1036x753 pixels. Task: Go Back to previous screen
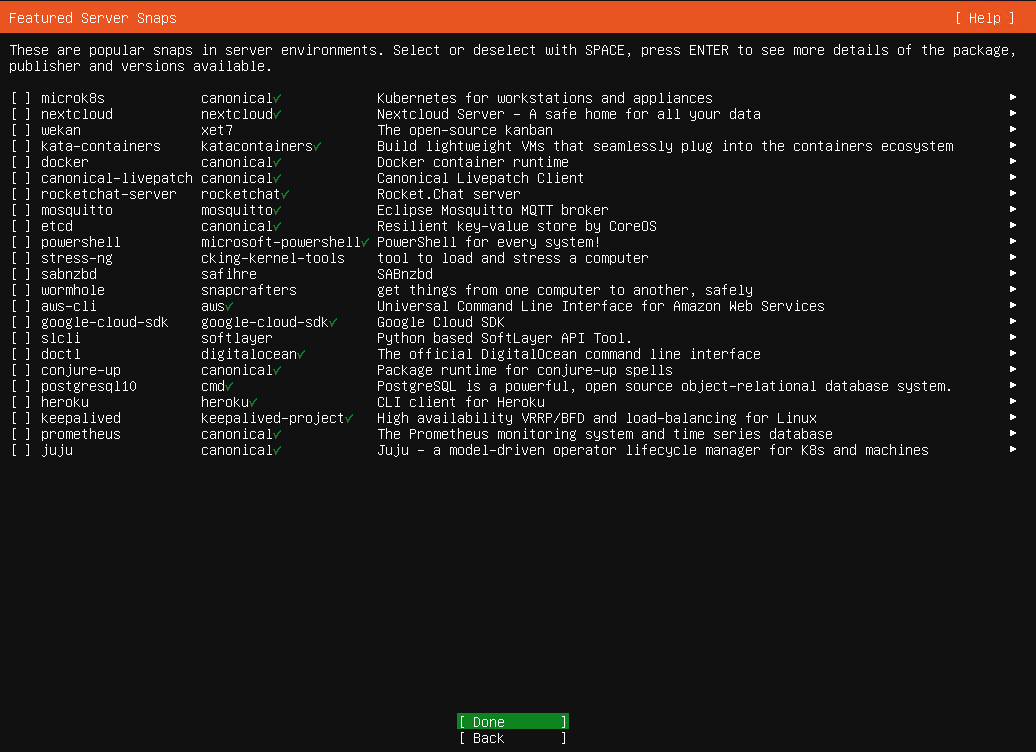(513, 738)
